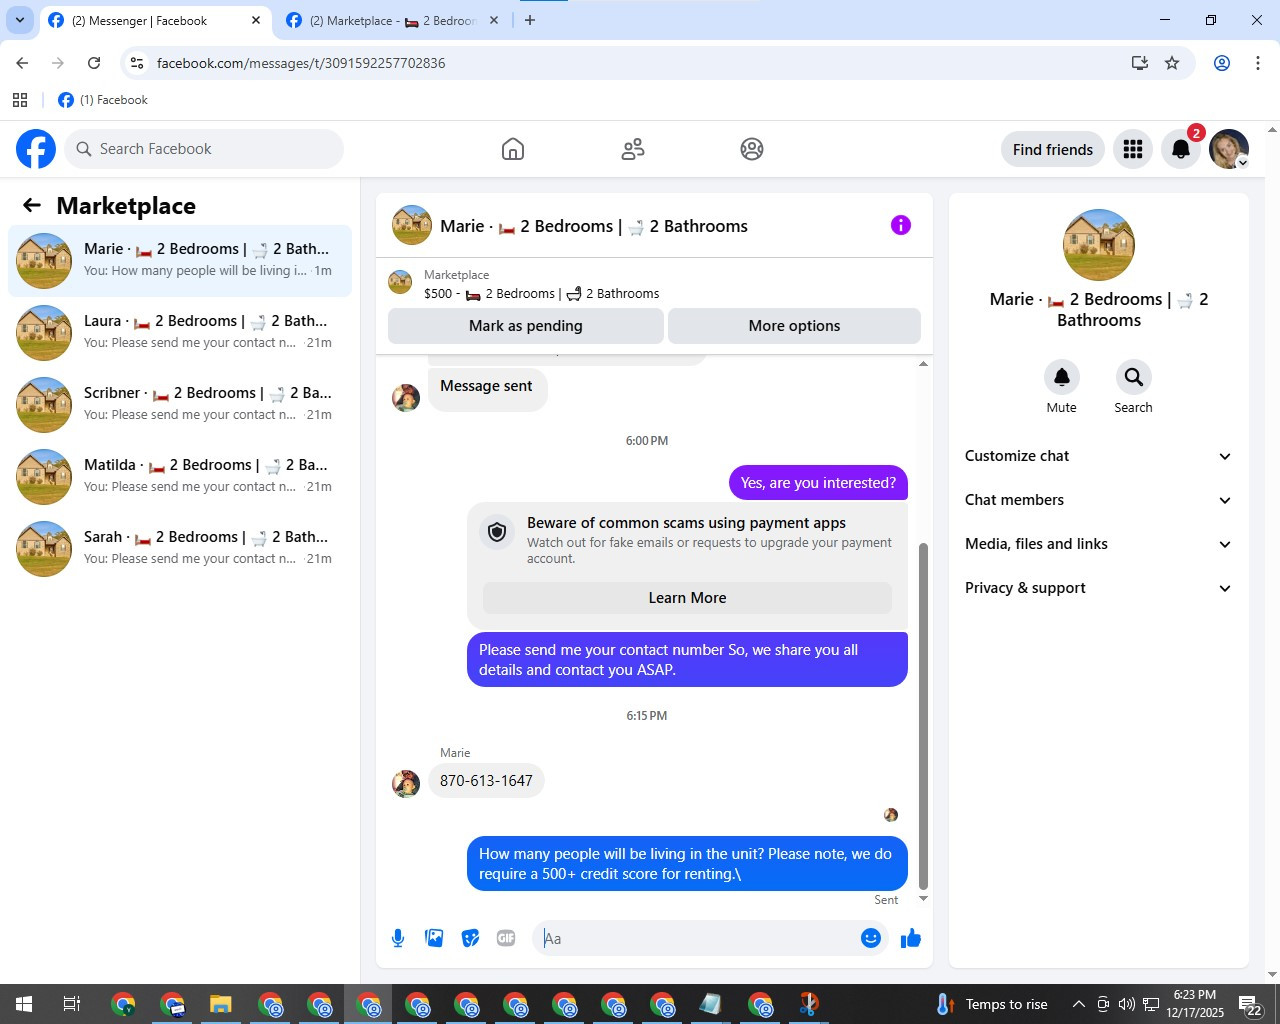1280x1024 pixels.
Task: Open the (1) Facebook bookmark
Action: [103, 100]
